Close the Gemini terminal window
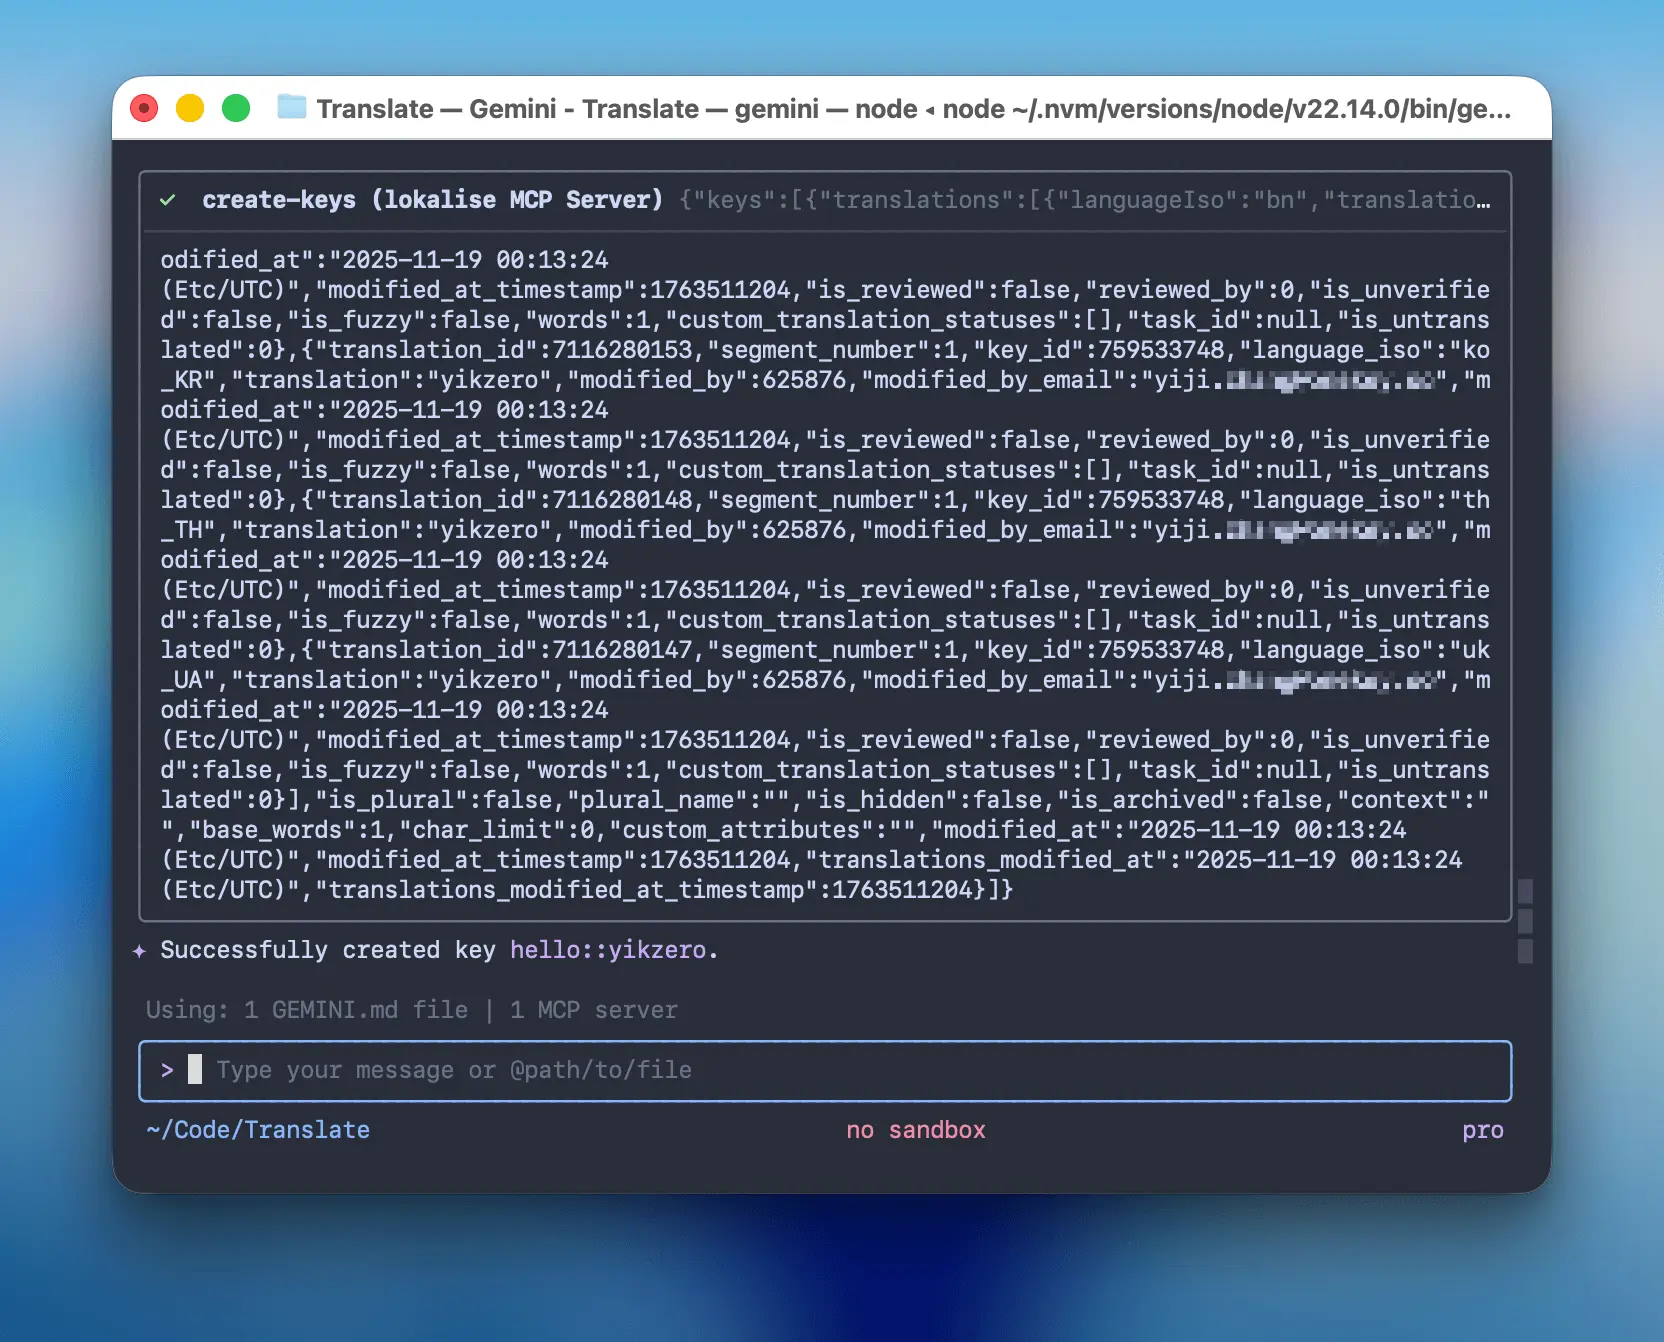The width and height of the screenshot is (1664, 1342). 144,108
